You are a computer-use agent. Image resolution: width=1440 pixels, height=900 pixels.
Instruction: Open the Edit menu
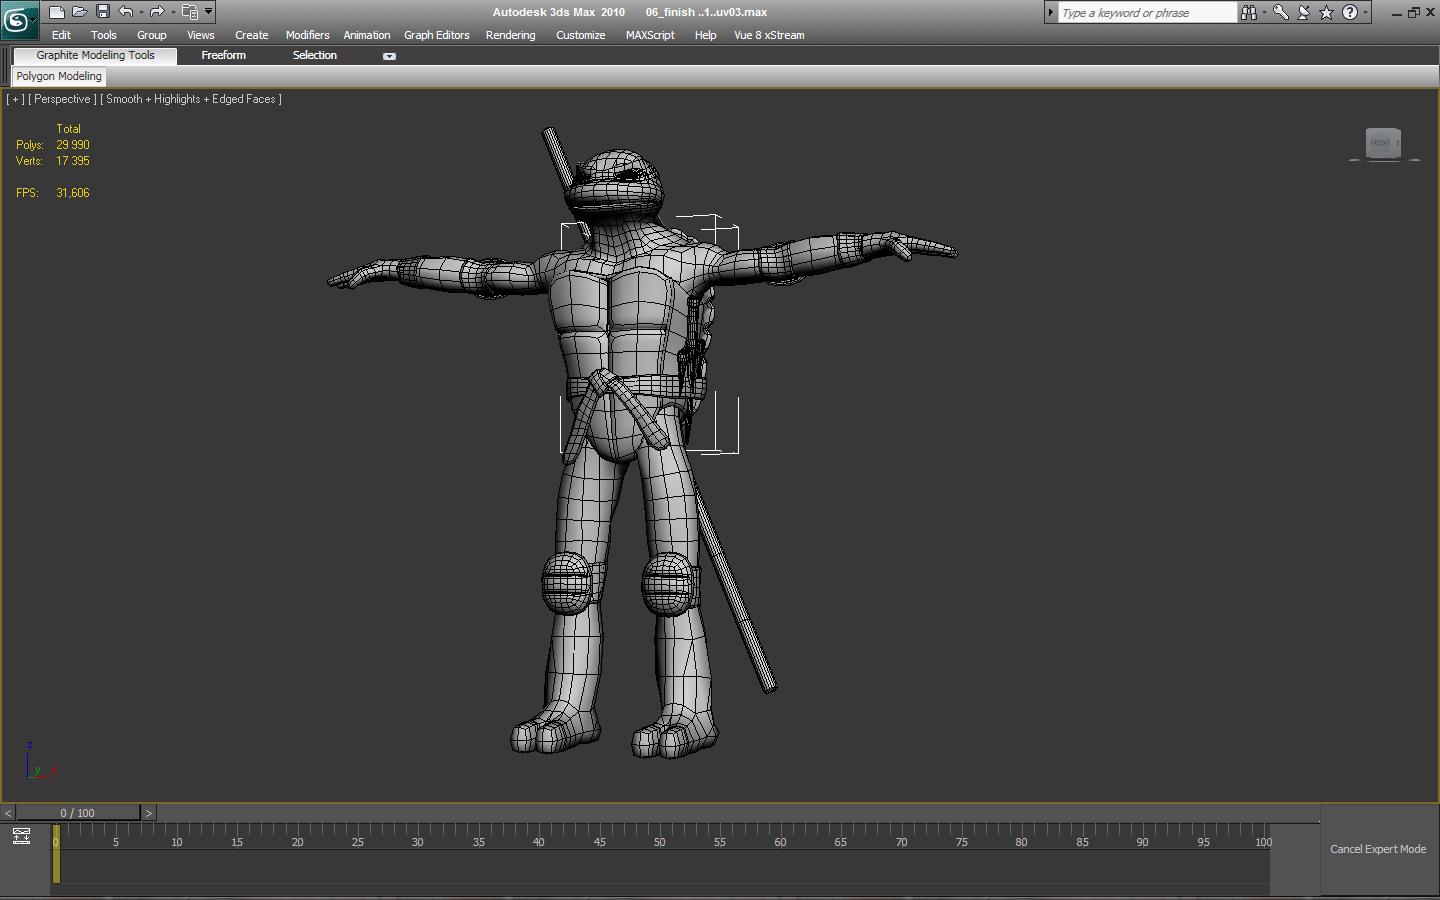(61, 35)
